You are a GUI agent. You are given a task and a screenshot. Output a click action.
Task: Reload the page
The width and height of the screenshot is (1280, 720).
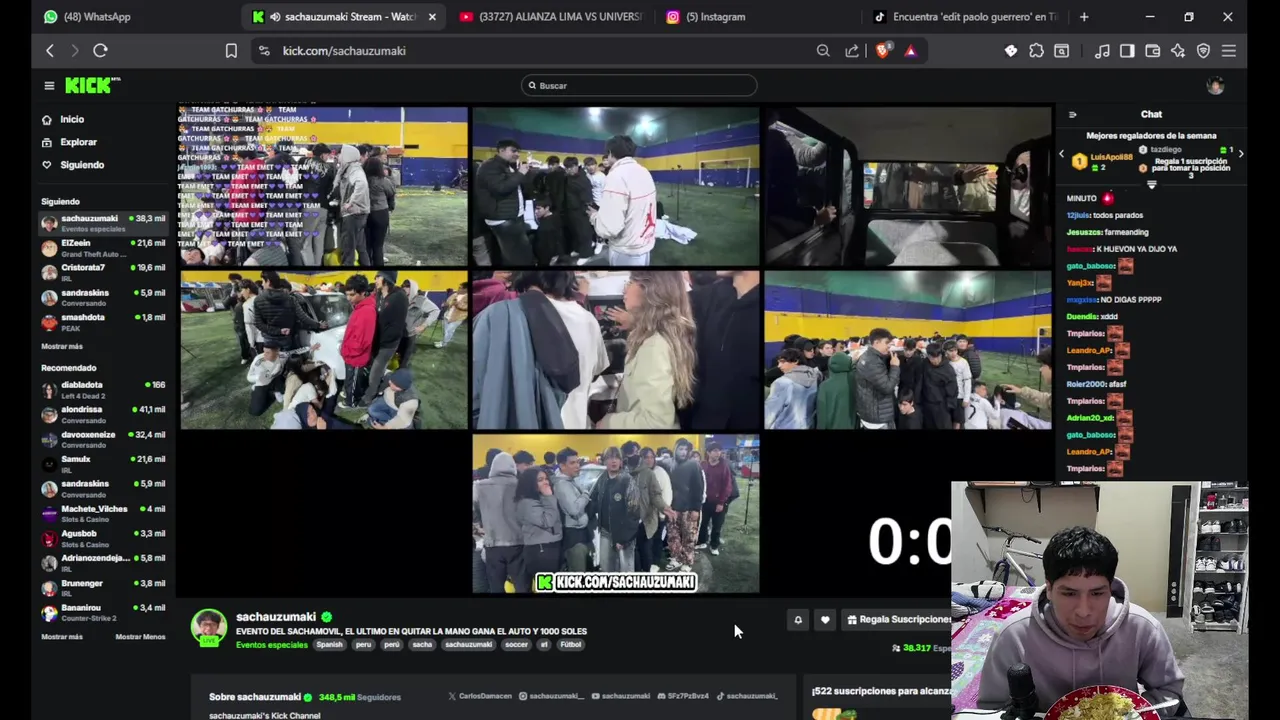click(x=100, y=50)
